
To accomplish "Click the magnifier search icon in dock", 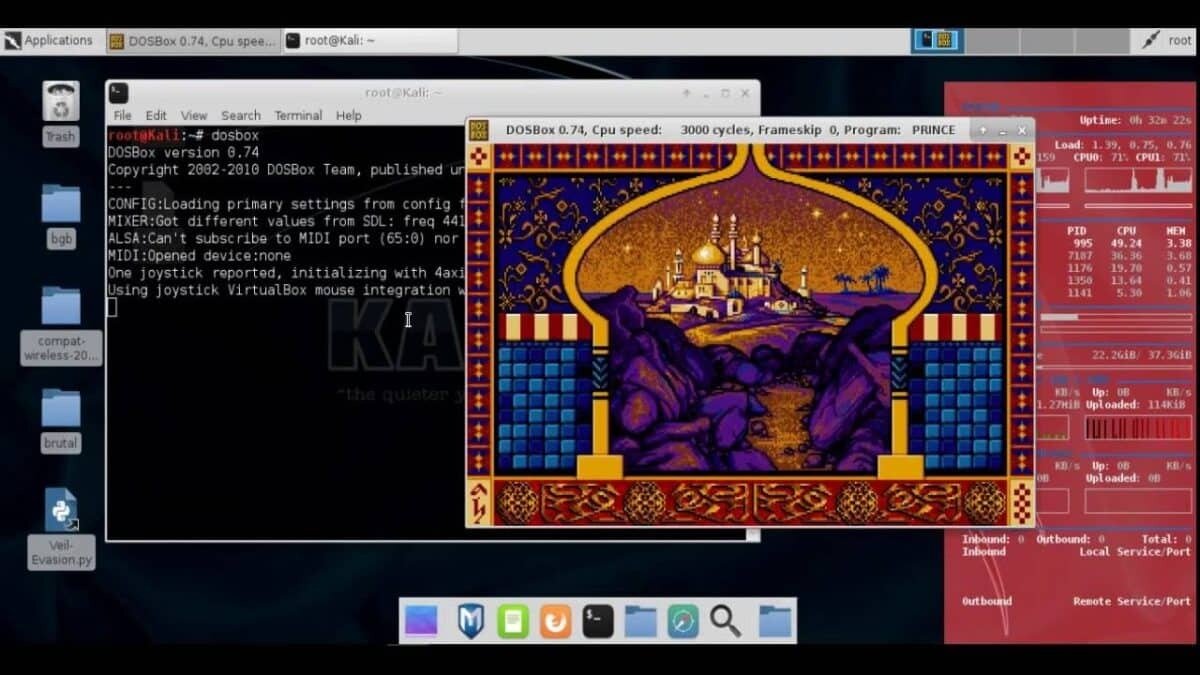I will 725,621.
